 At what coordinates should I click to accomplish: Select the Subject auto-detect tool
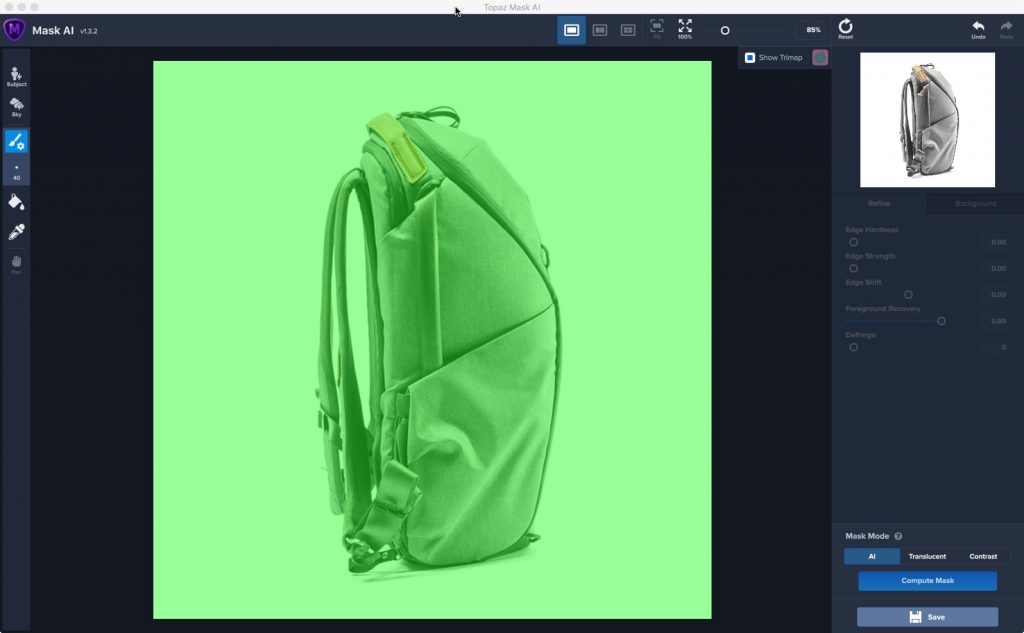click(16, 76)
